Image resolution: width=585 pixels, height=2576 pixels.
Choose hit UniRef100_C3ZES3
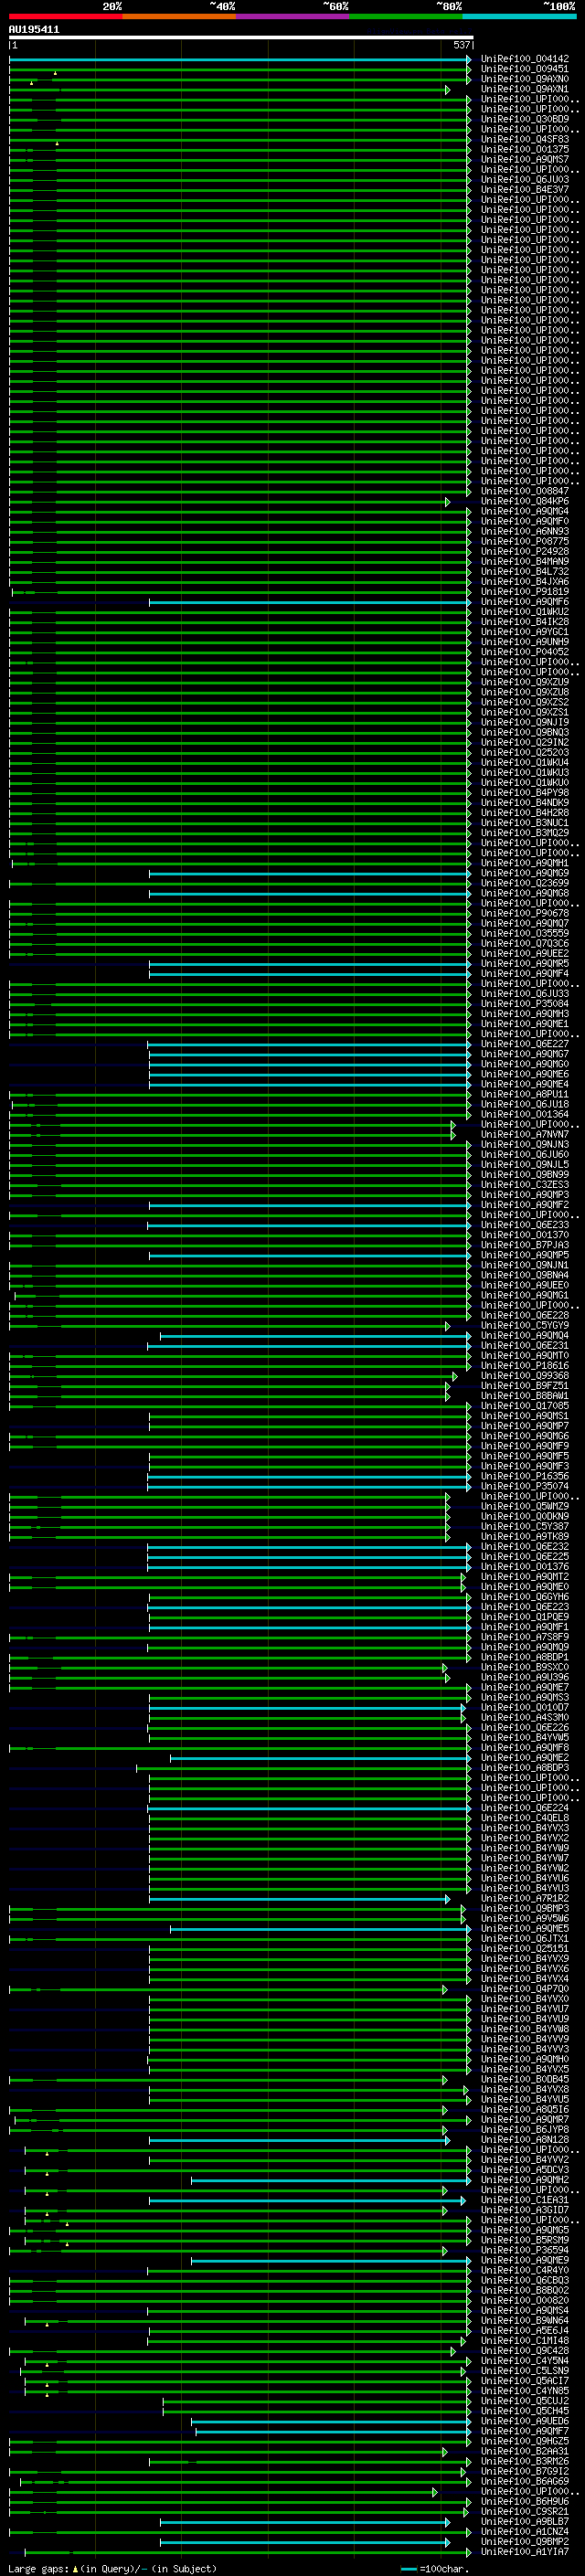pyautogui.click(x=525, y=1184)
